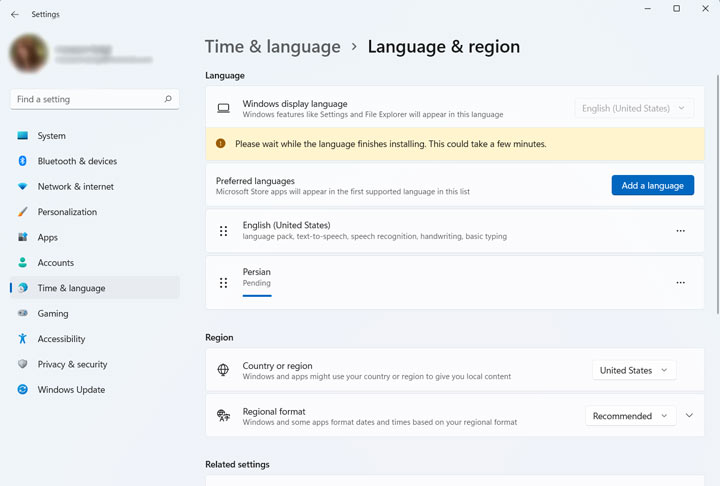Image resolution: width=720 pixels, height=486 pixels.
Task: Click the Network & internet wifi icon
Action: (x=22, y=186)
